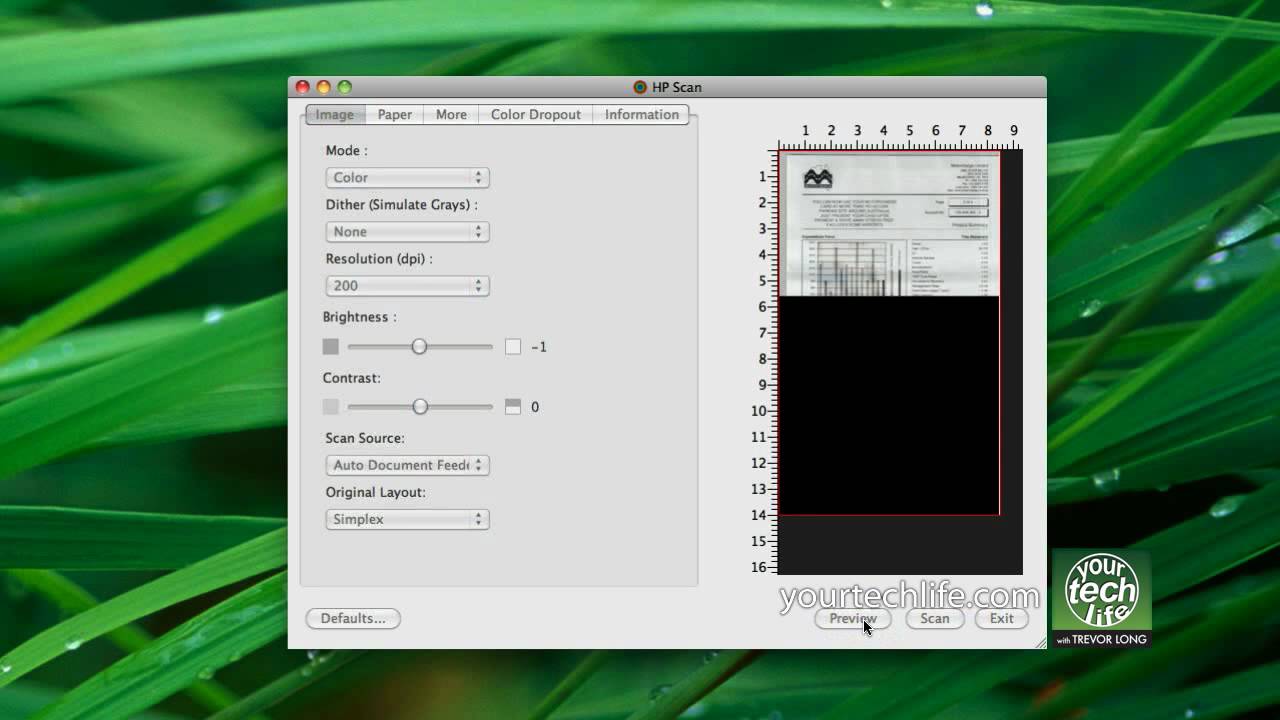Click the scanned document preview thumbnail
The image size is (1280, 720).
coord(889,225)
